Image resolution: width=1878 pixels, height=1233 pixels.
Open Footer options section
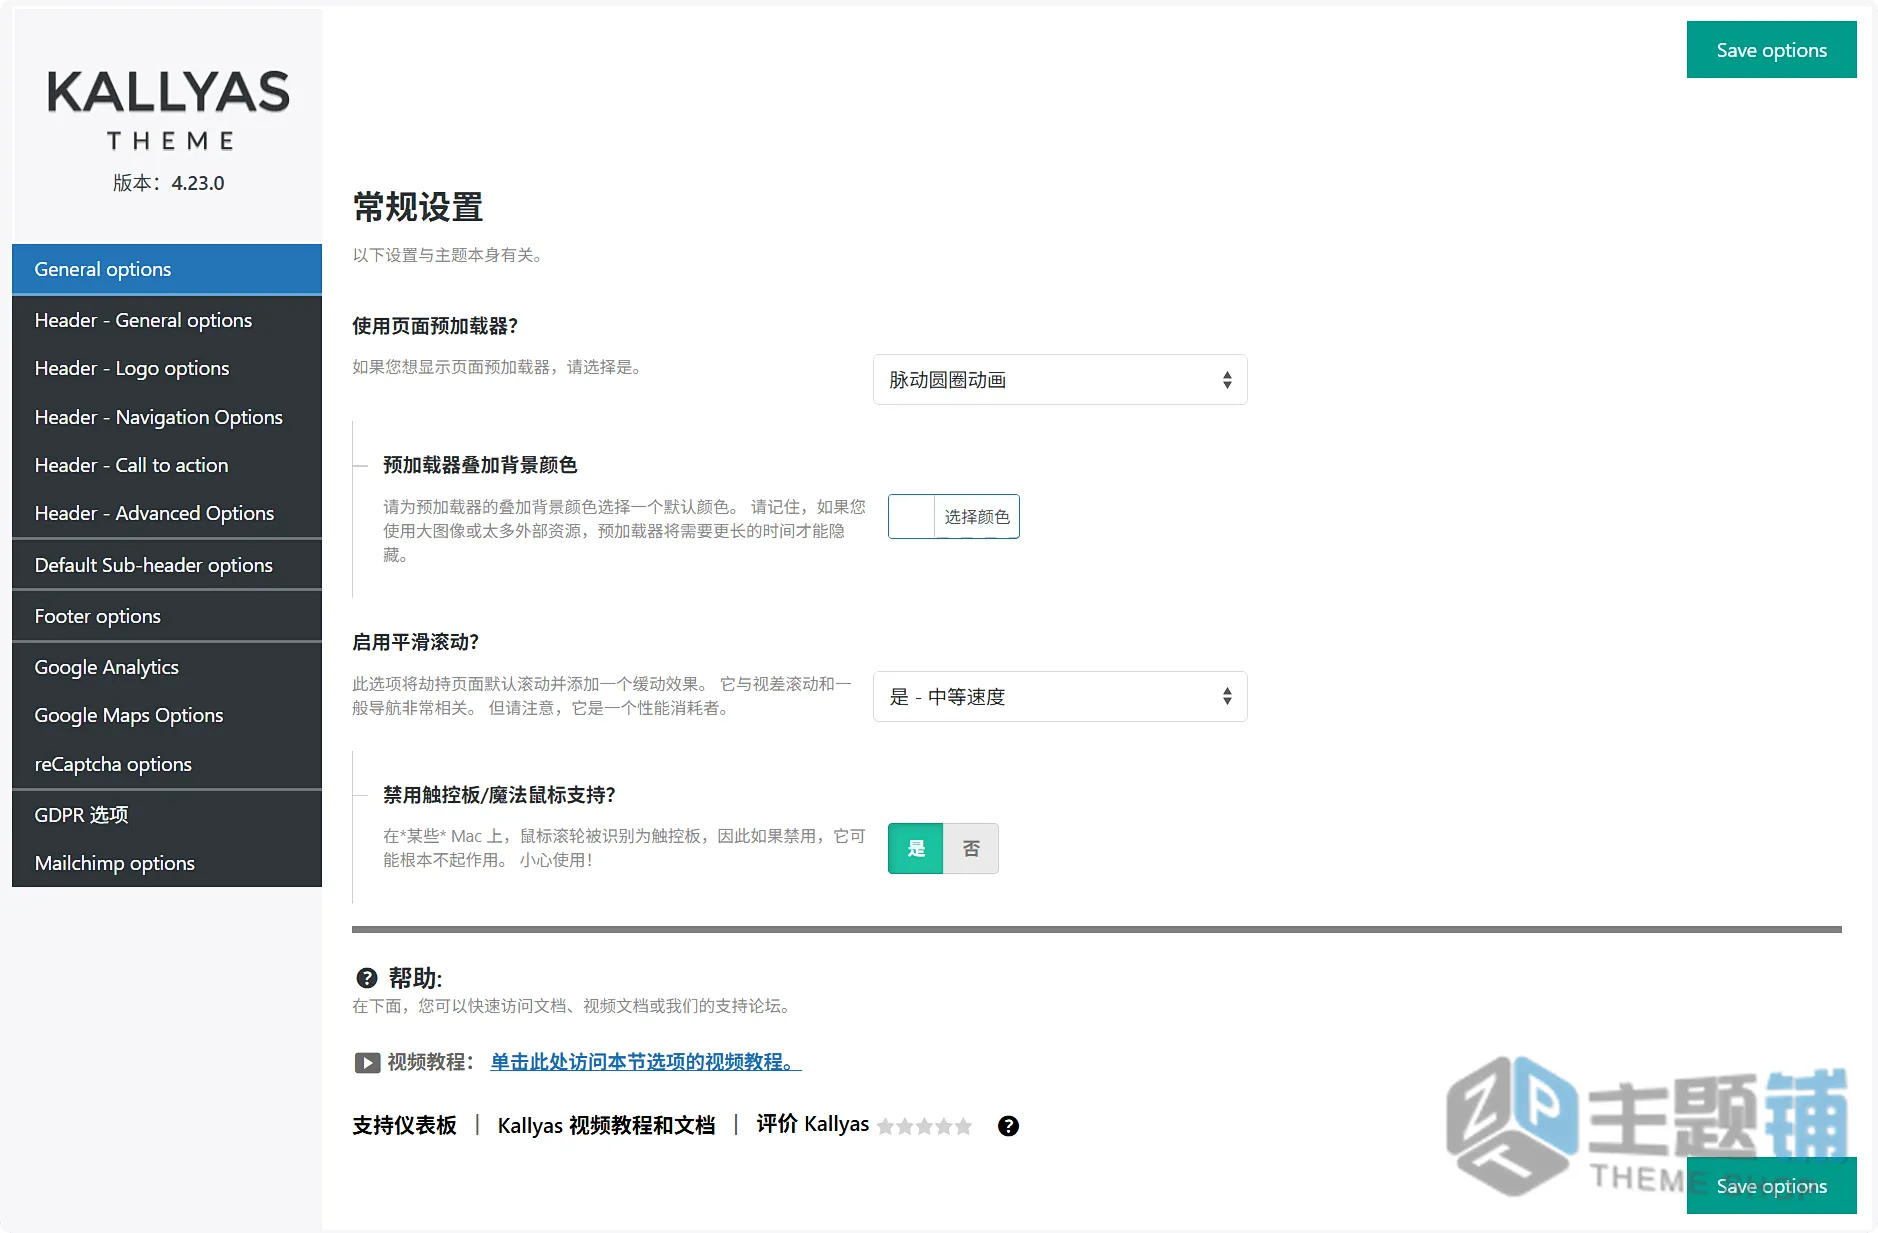pos(167,616)
